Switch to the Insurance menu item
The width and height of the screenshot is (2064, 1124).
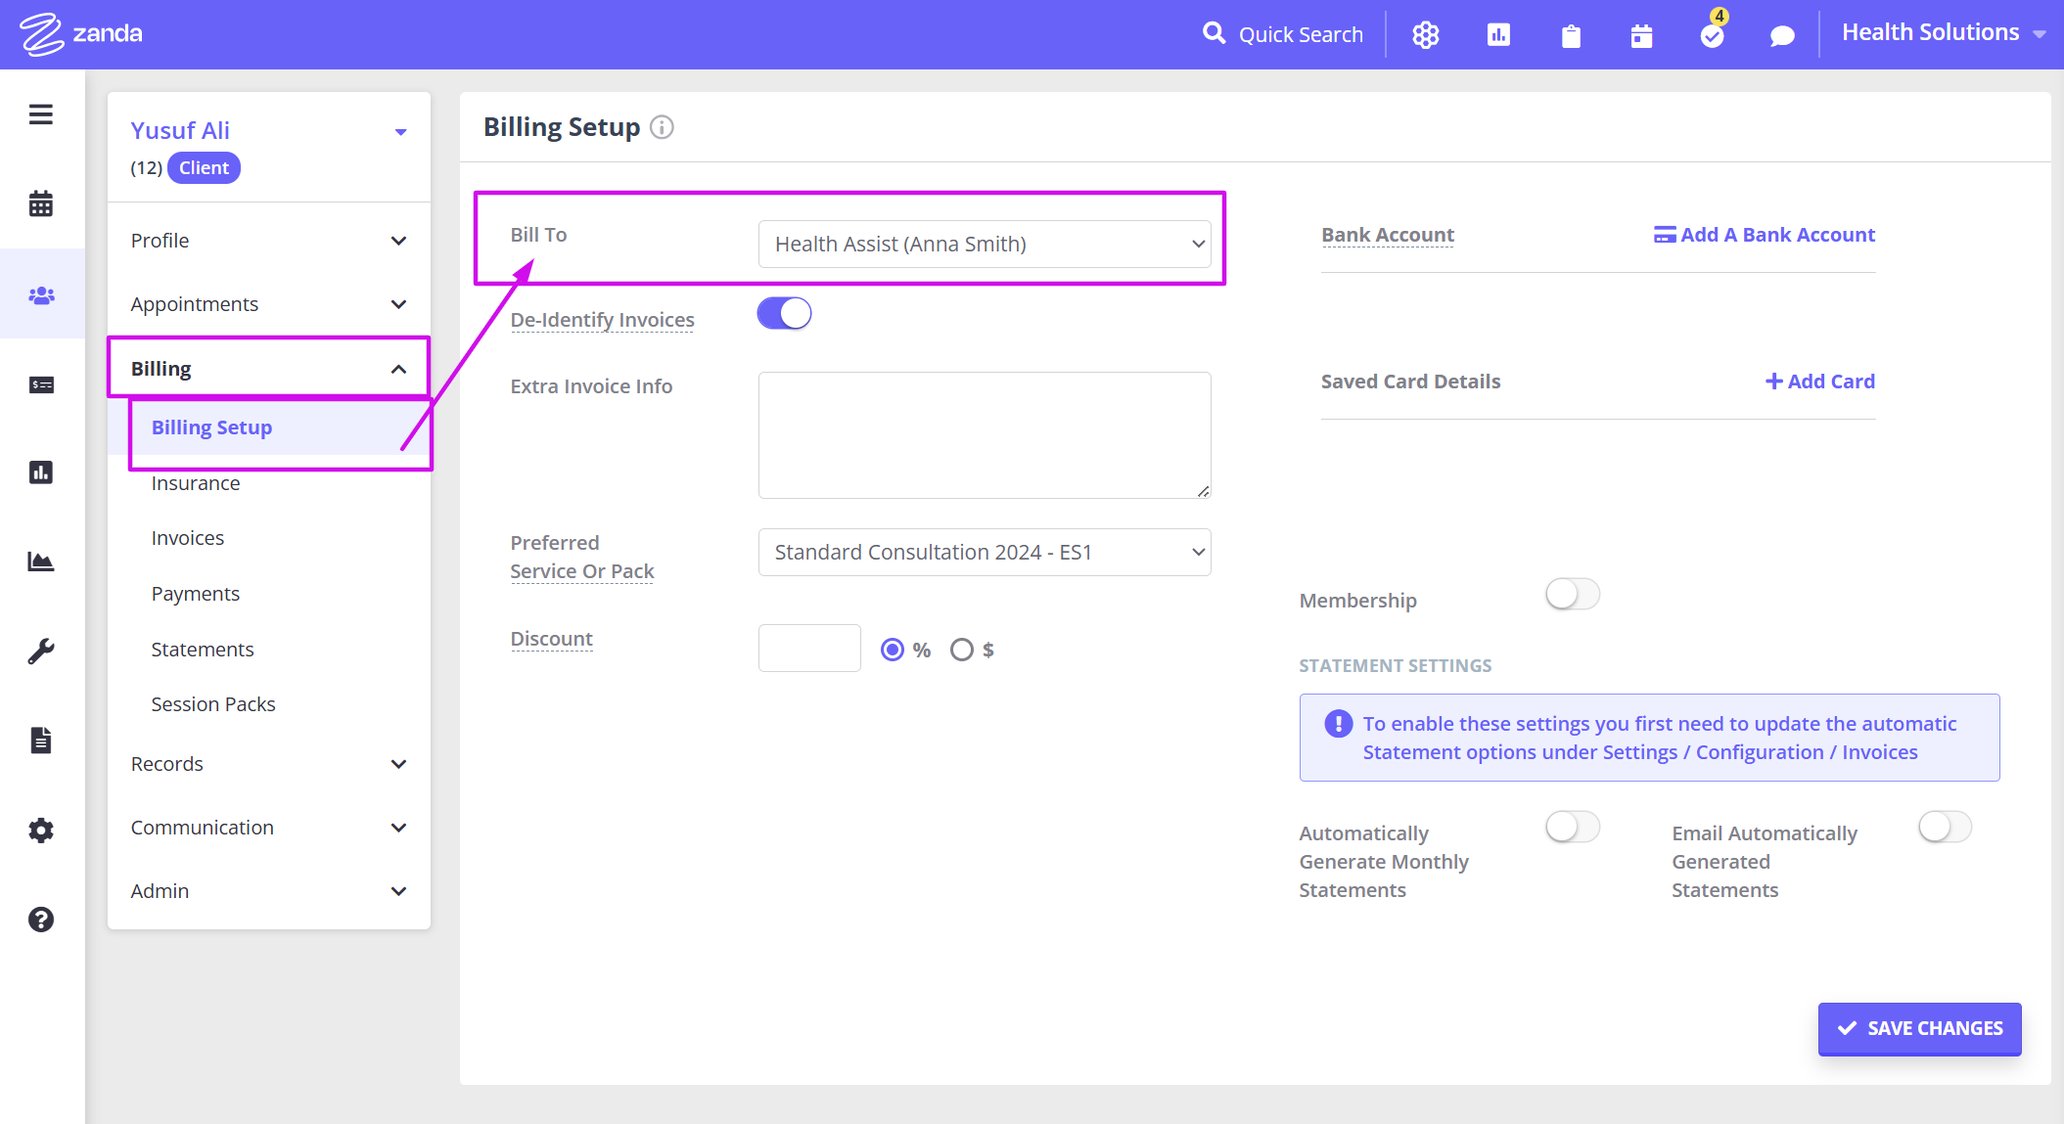(195, 483)
